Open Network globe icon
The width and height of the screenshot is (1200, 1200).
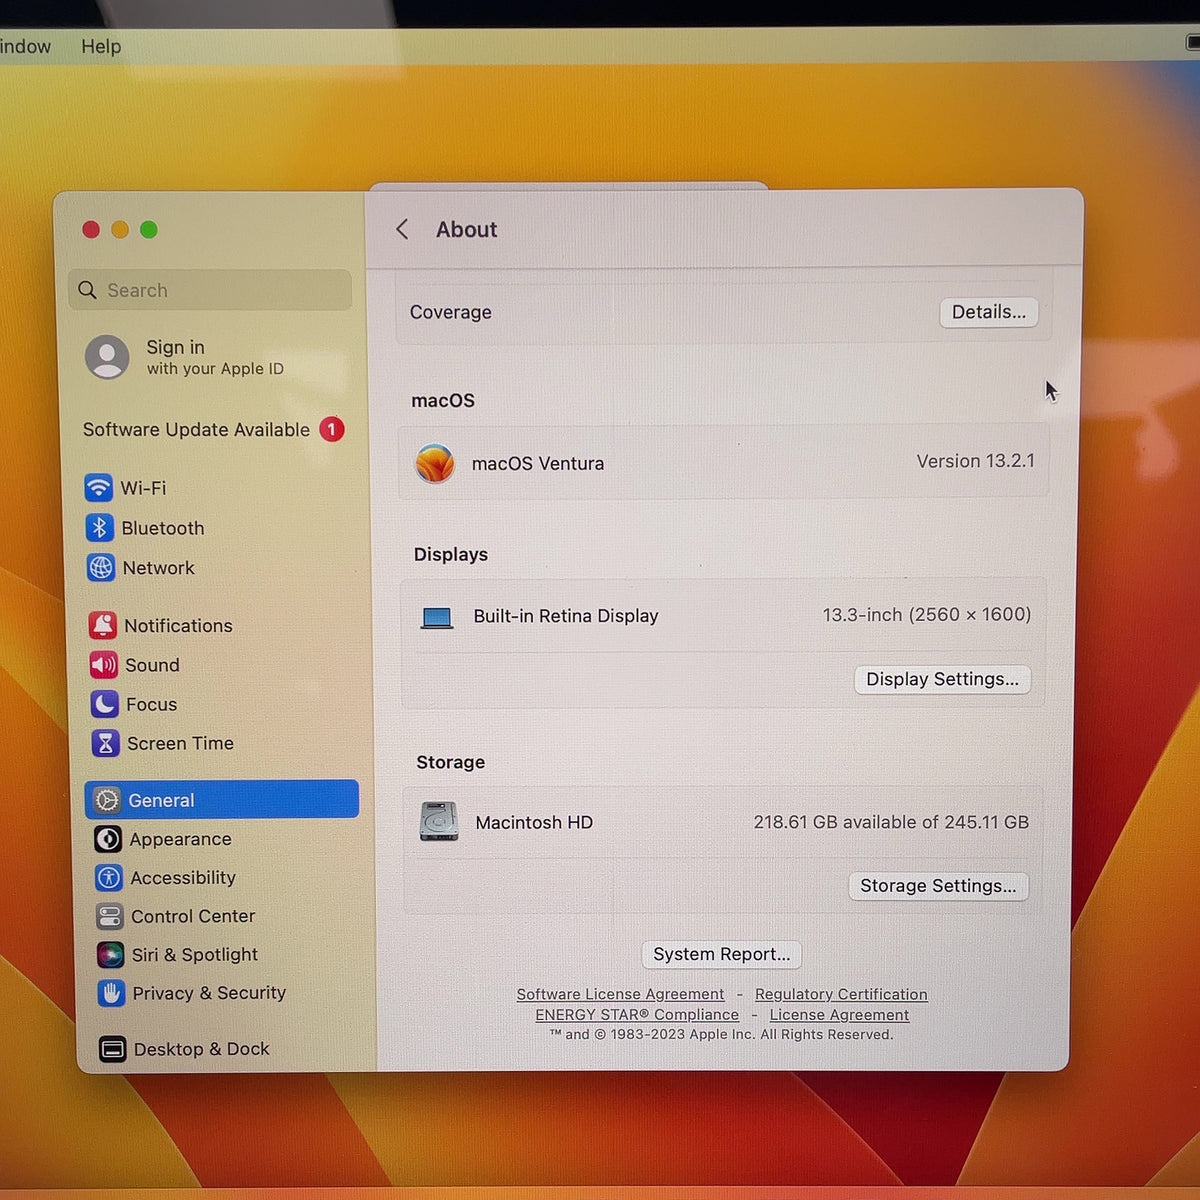[100, 568]
